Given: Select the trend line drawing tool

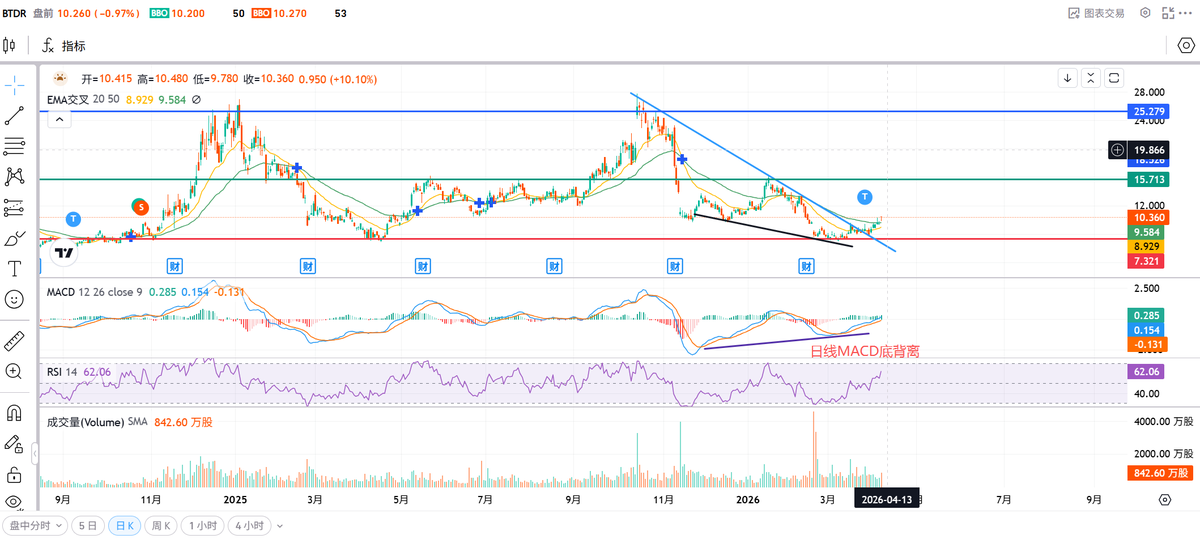Looking at the screenshot, I should pos(14,115).
